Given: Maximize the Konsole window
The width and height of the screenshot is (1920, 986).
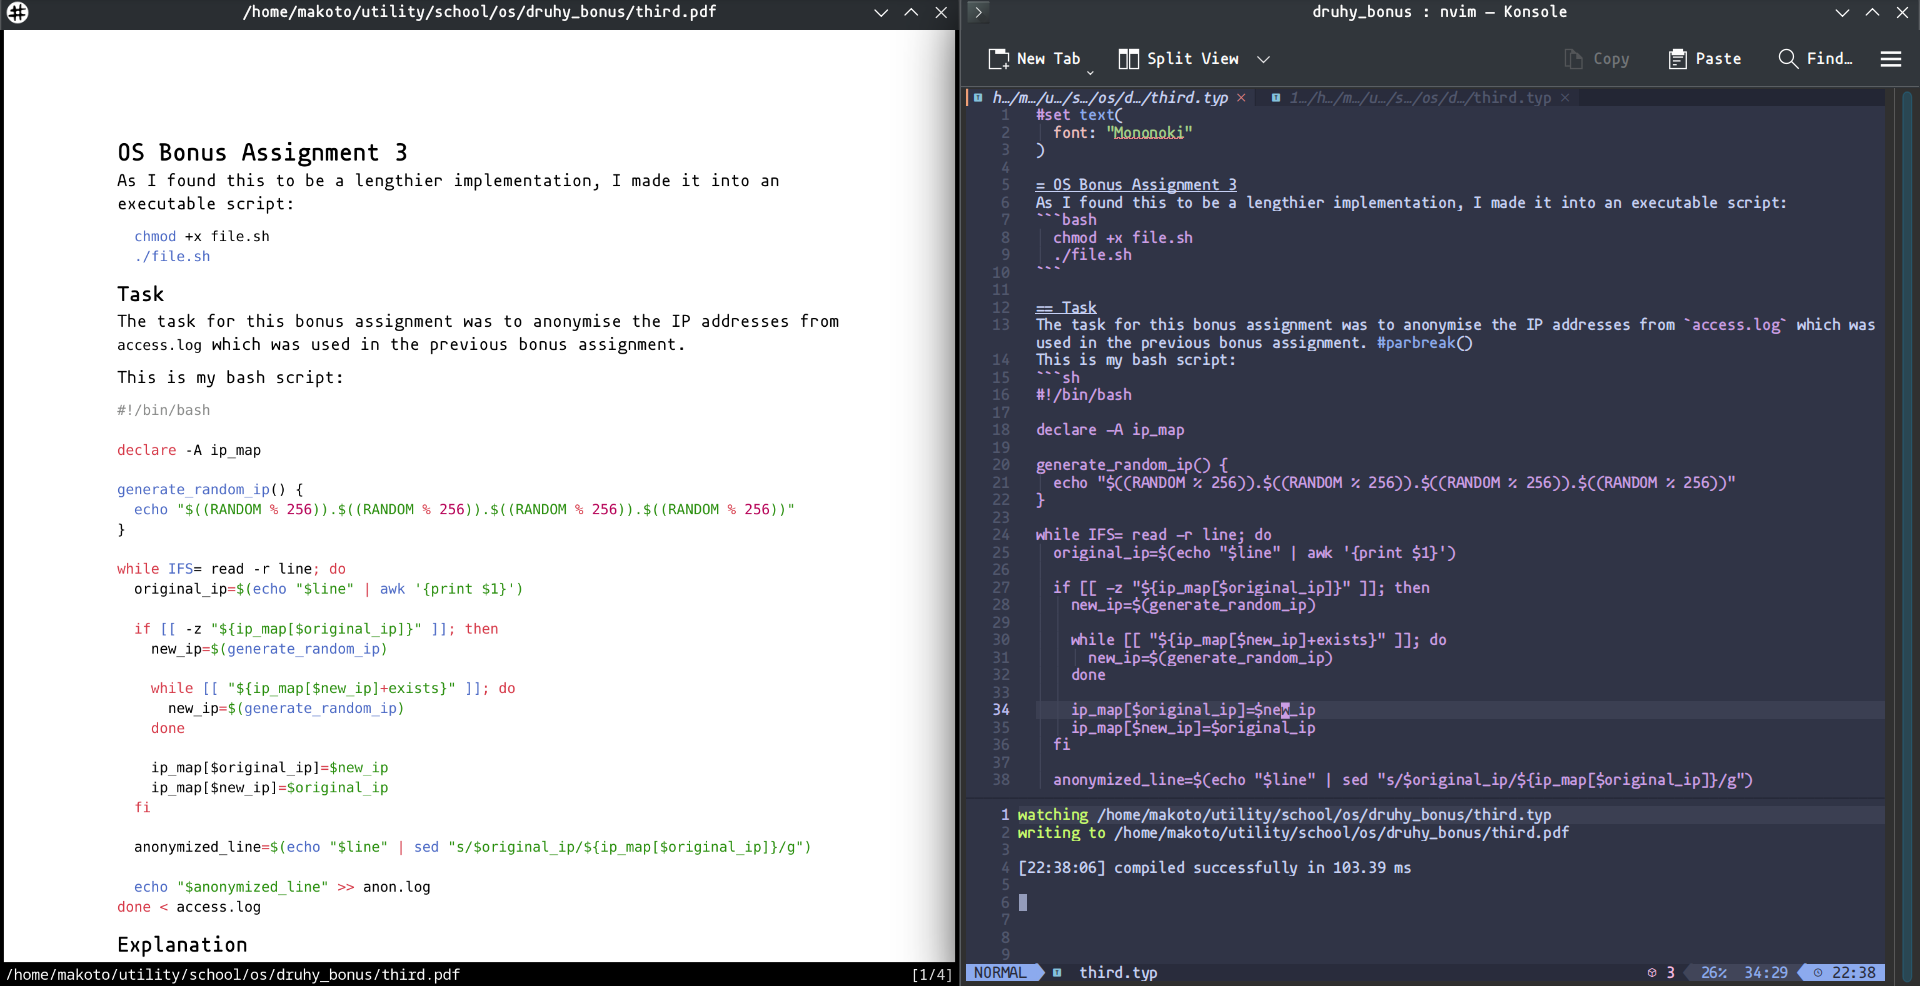Looking at the screenshot, I should 1872,12.
